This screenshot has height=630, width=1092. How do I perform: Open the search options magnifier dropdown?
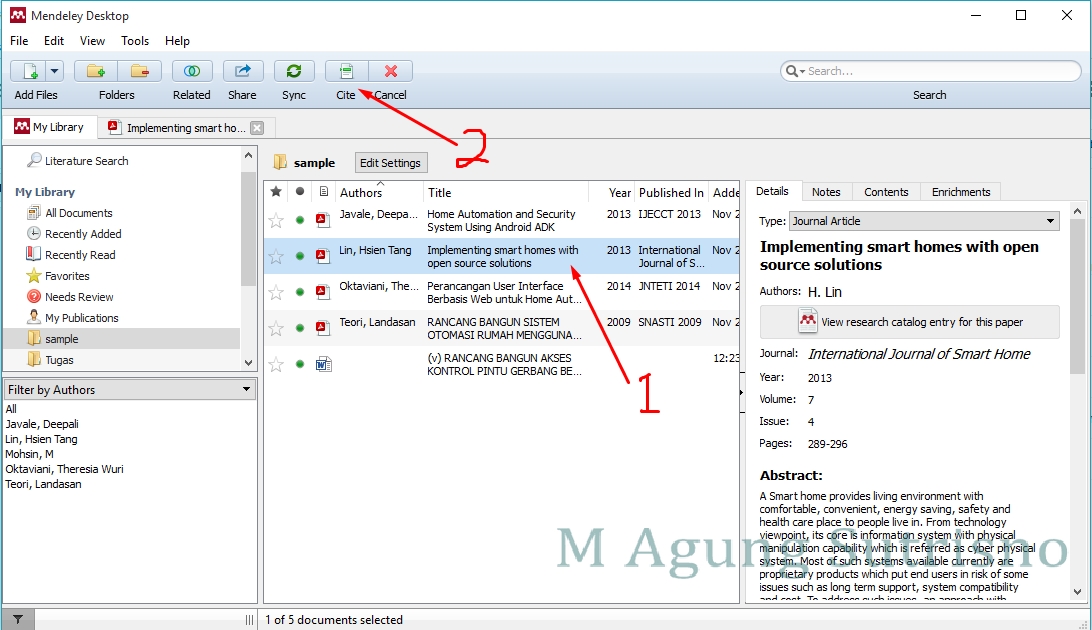(795, 71)
